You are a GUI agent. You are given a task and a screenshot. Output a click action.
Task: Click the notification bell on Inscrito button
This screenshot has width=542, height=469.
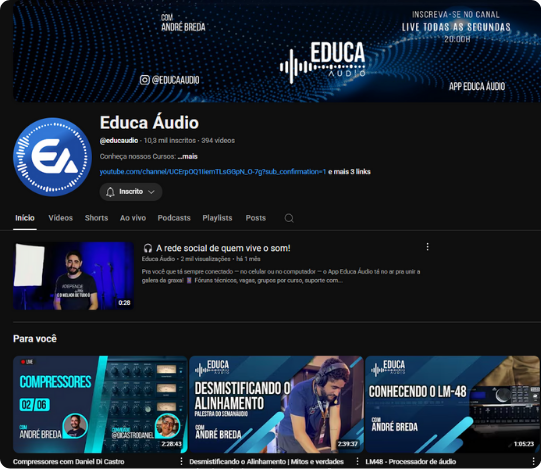pyautogui.click(x=110, y=192)
